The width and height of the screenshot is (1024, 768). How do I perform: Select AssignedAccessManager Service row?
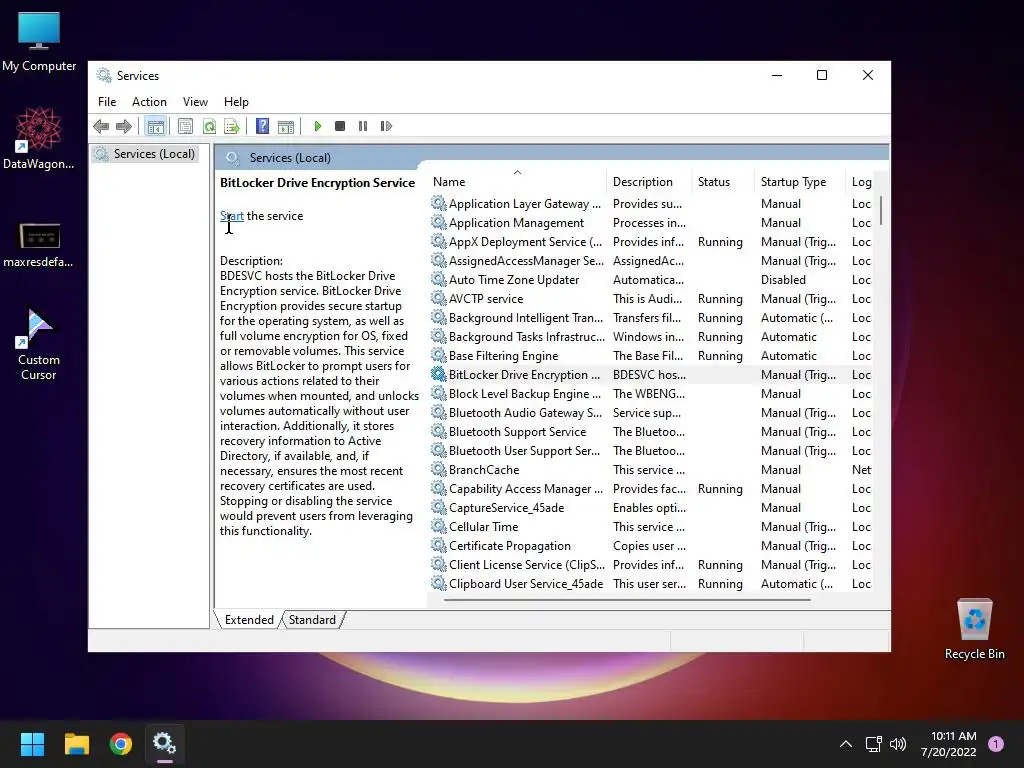tap(650, 261)
